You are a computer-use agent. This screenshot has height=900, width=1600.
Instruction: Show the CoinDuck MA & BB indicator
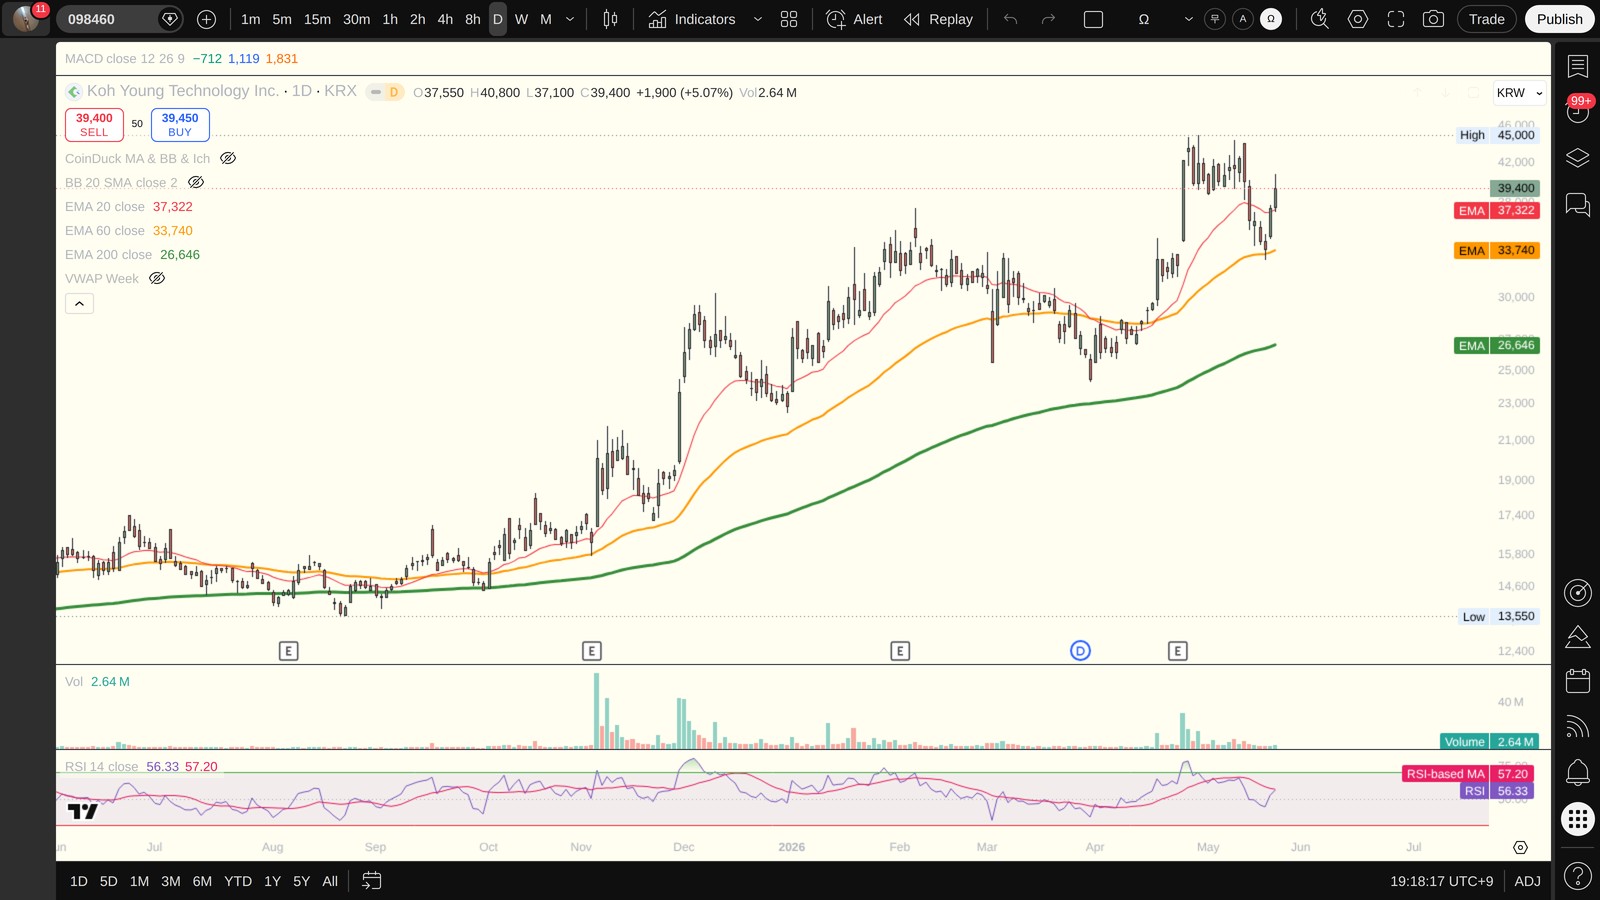pos(228,158)
